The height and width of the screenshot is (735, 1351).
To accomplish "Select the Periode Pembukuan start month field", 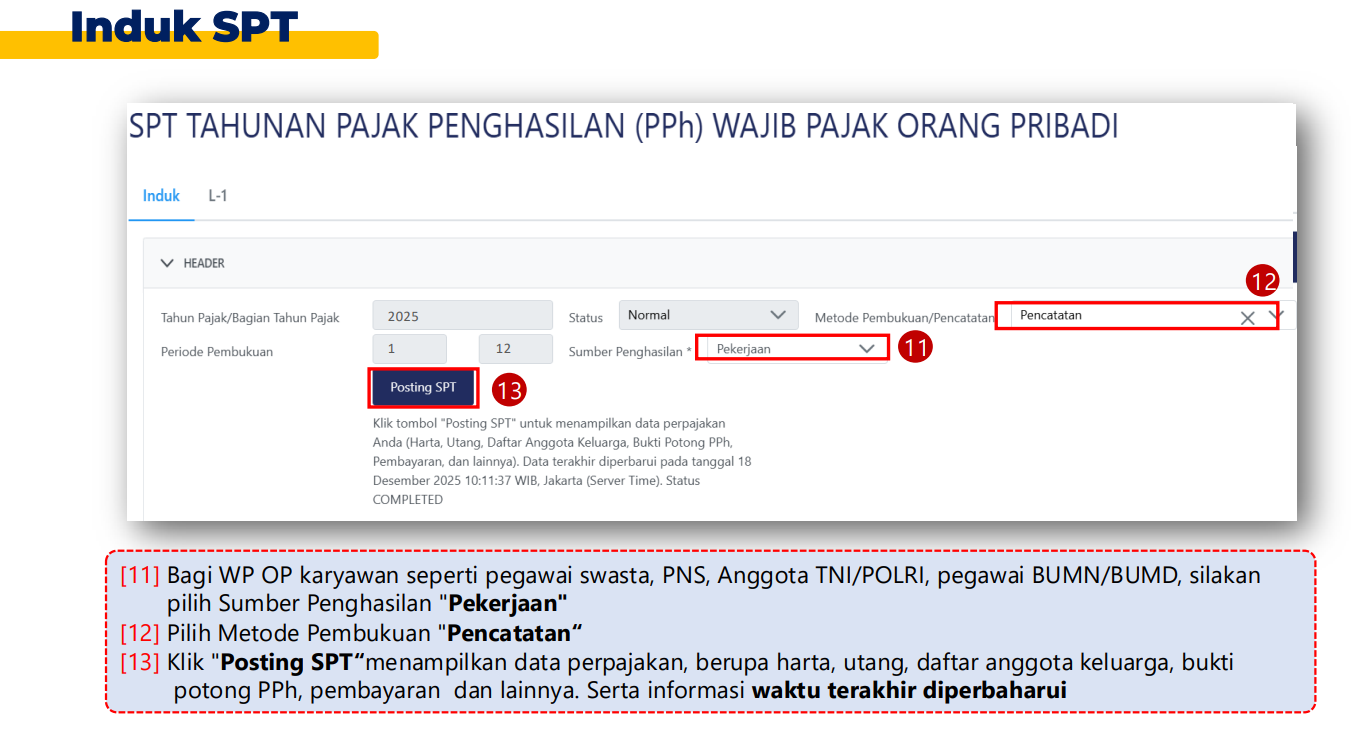I will point(409,349).
